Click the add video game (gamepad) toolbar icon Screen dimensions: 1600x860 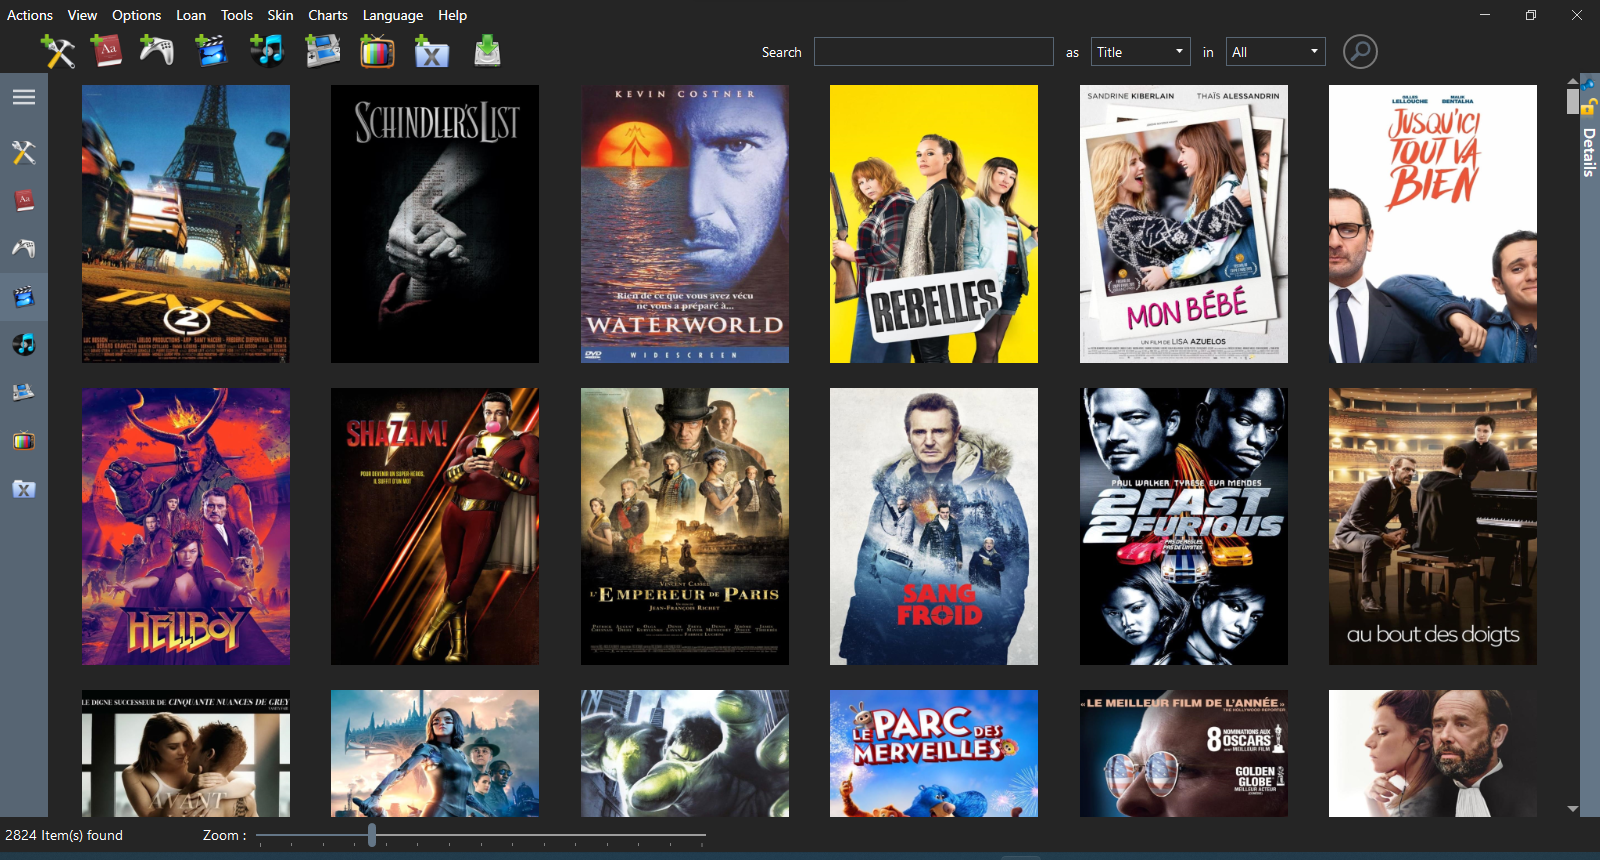tap(156, 51)
